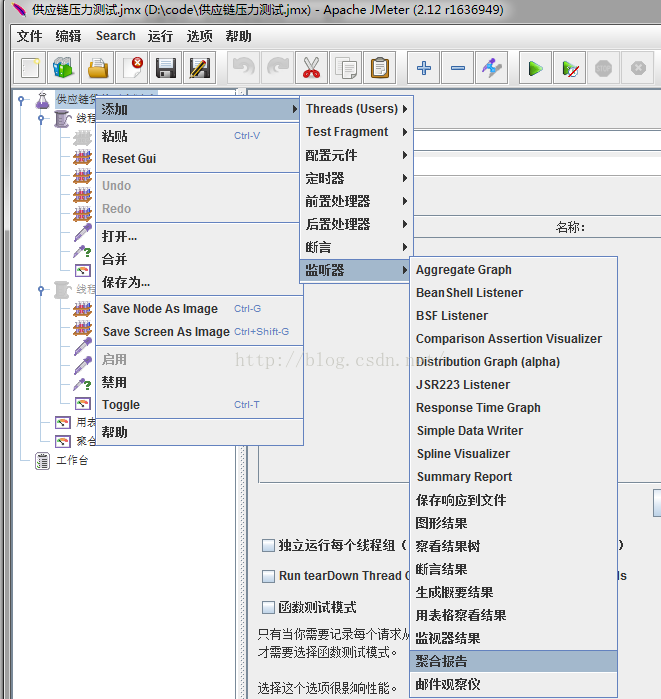Viewport: 661px width, 699px height.
Task: Select the test plan flask icon in tree
Action: pos(43,100)
